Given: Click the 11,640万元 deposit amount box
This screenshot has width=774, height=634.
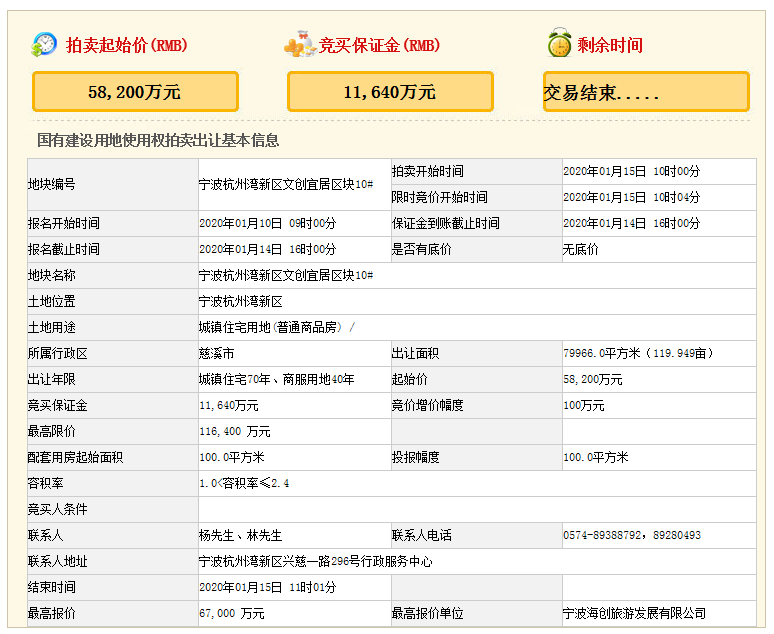Looking at the screenshot, I should tap(390, 92).
